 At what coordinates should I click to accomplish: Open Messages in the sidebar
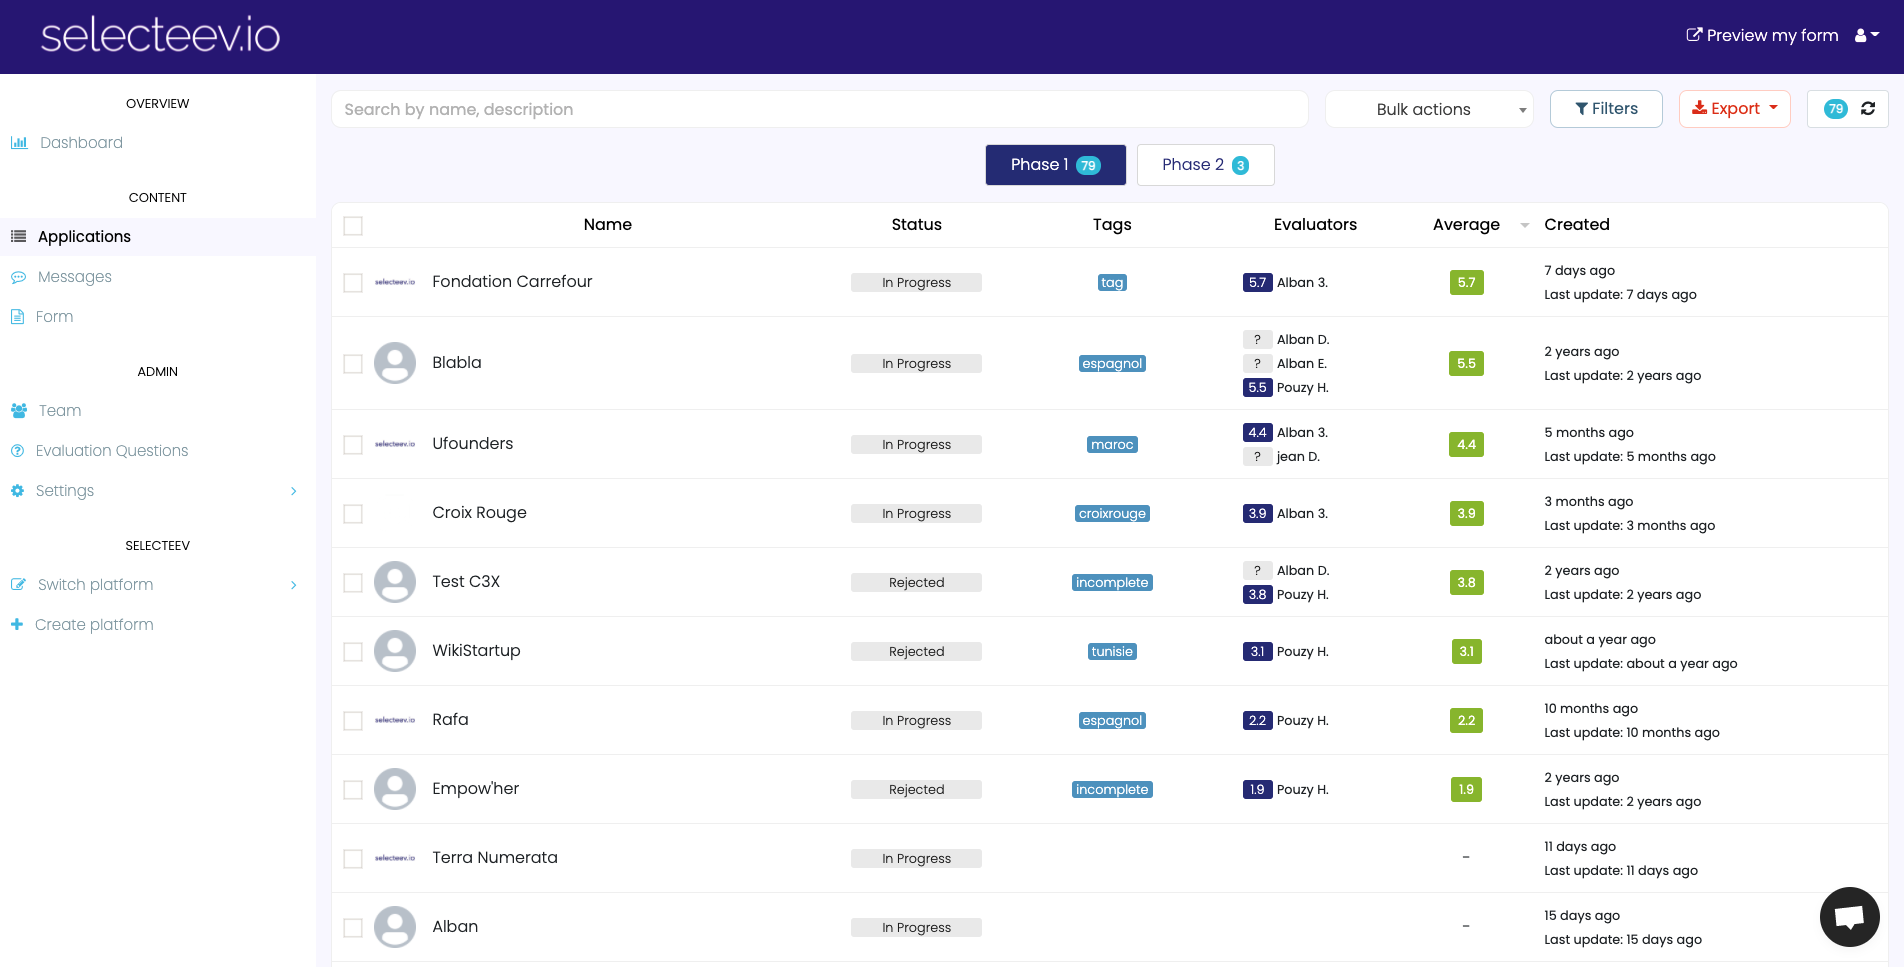point(75,277)
